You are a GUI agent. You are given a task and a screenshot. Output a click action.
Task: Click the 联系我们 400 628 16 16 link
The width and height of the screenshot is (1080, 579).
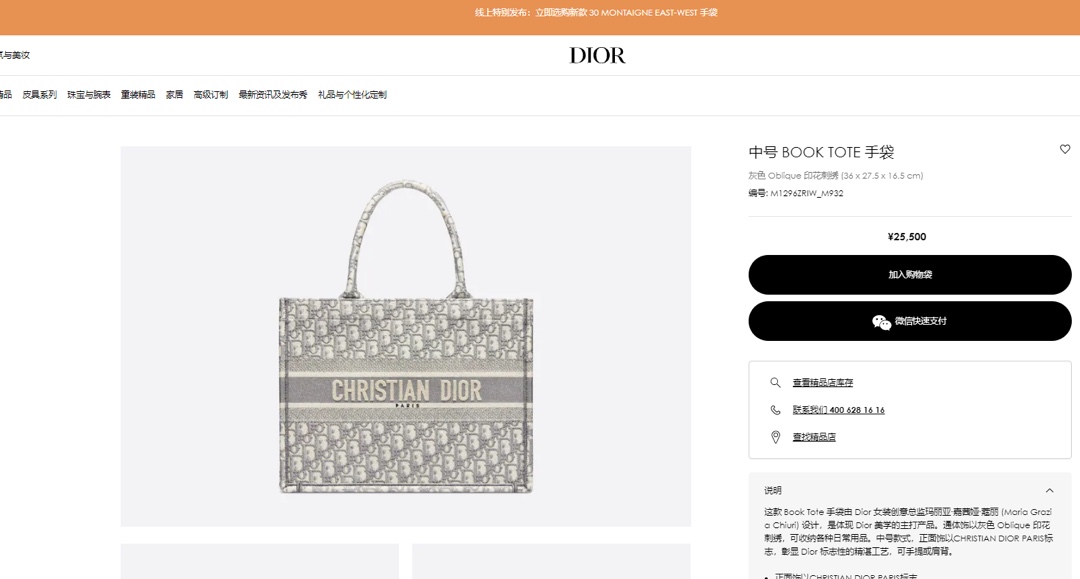[838, 410]
